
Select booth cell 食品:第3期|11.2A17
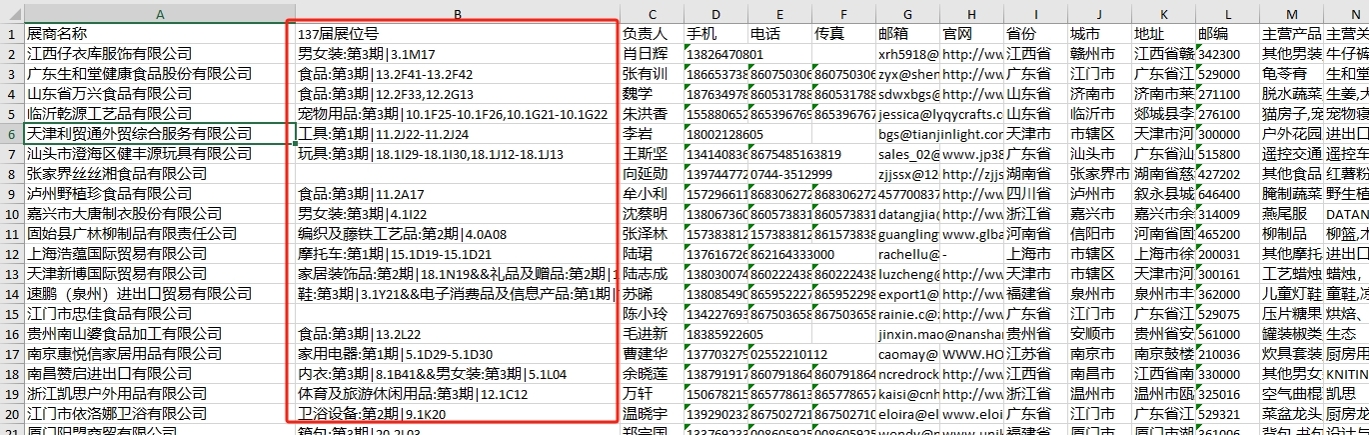[457, 193]
